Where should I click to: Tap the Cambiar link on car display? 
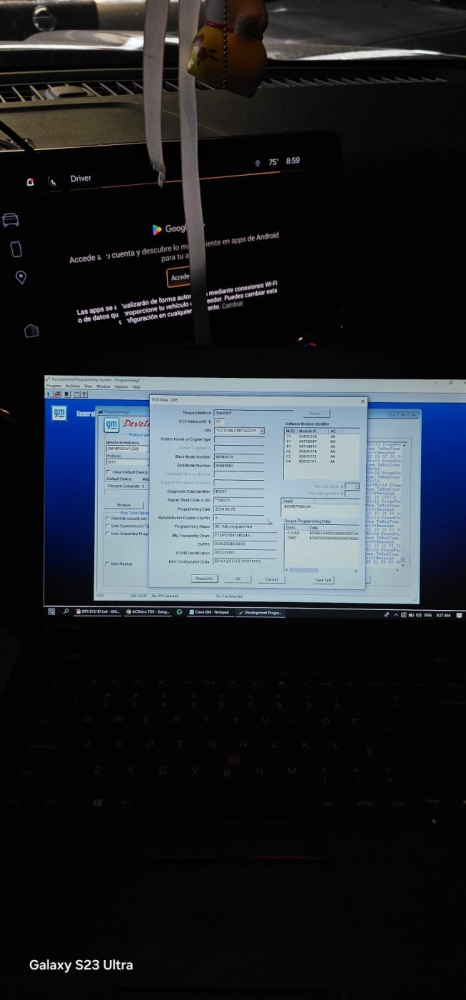coord(233,305)
